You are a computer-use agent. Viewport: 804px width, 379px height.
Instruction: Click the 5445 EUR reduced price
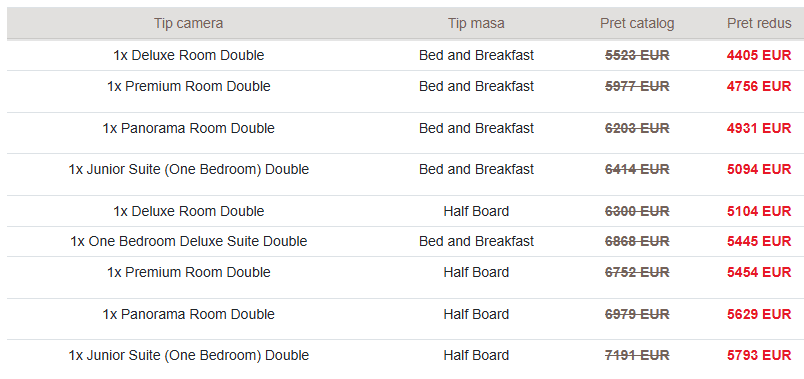pyautogui.click(x=759, y=241)
